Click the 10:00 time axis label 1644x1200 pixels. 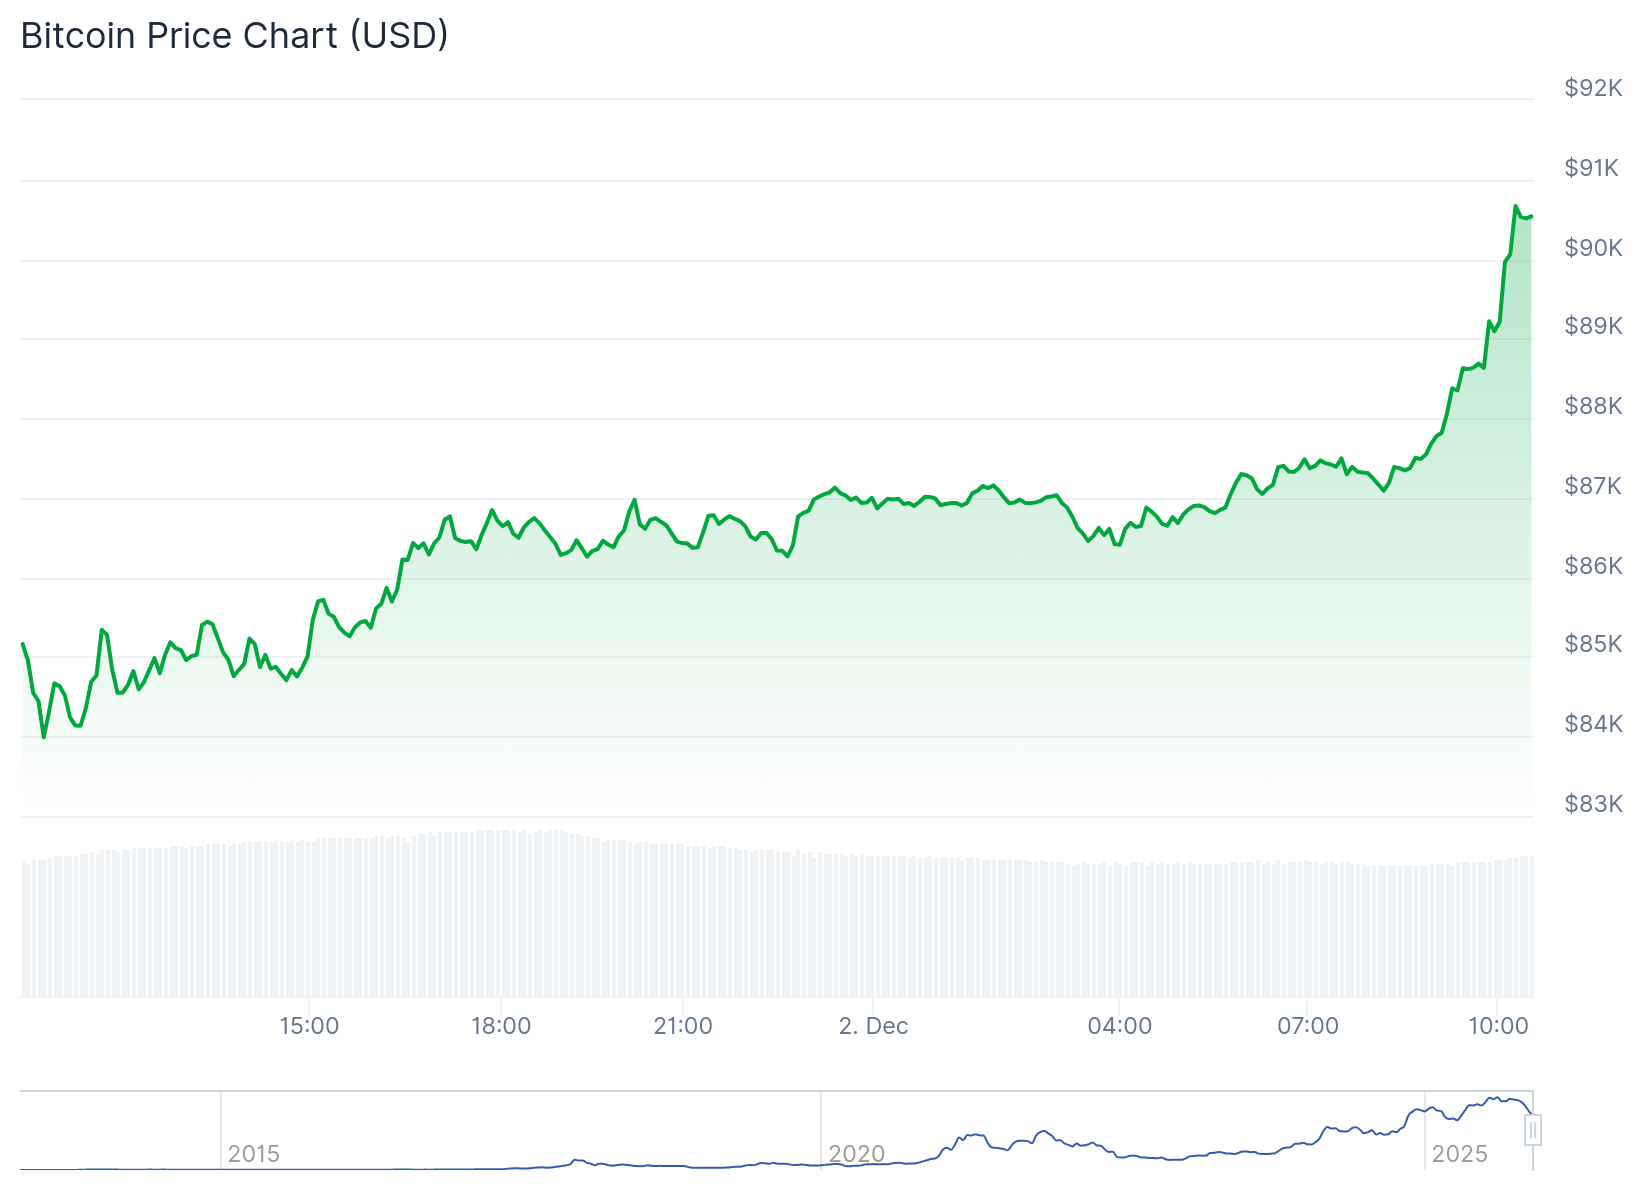pos(1498,1026)
